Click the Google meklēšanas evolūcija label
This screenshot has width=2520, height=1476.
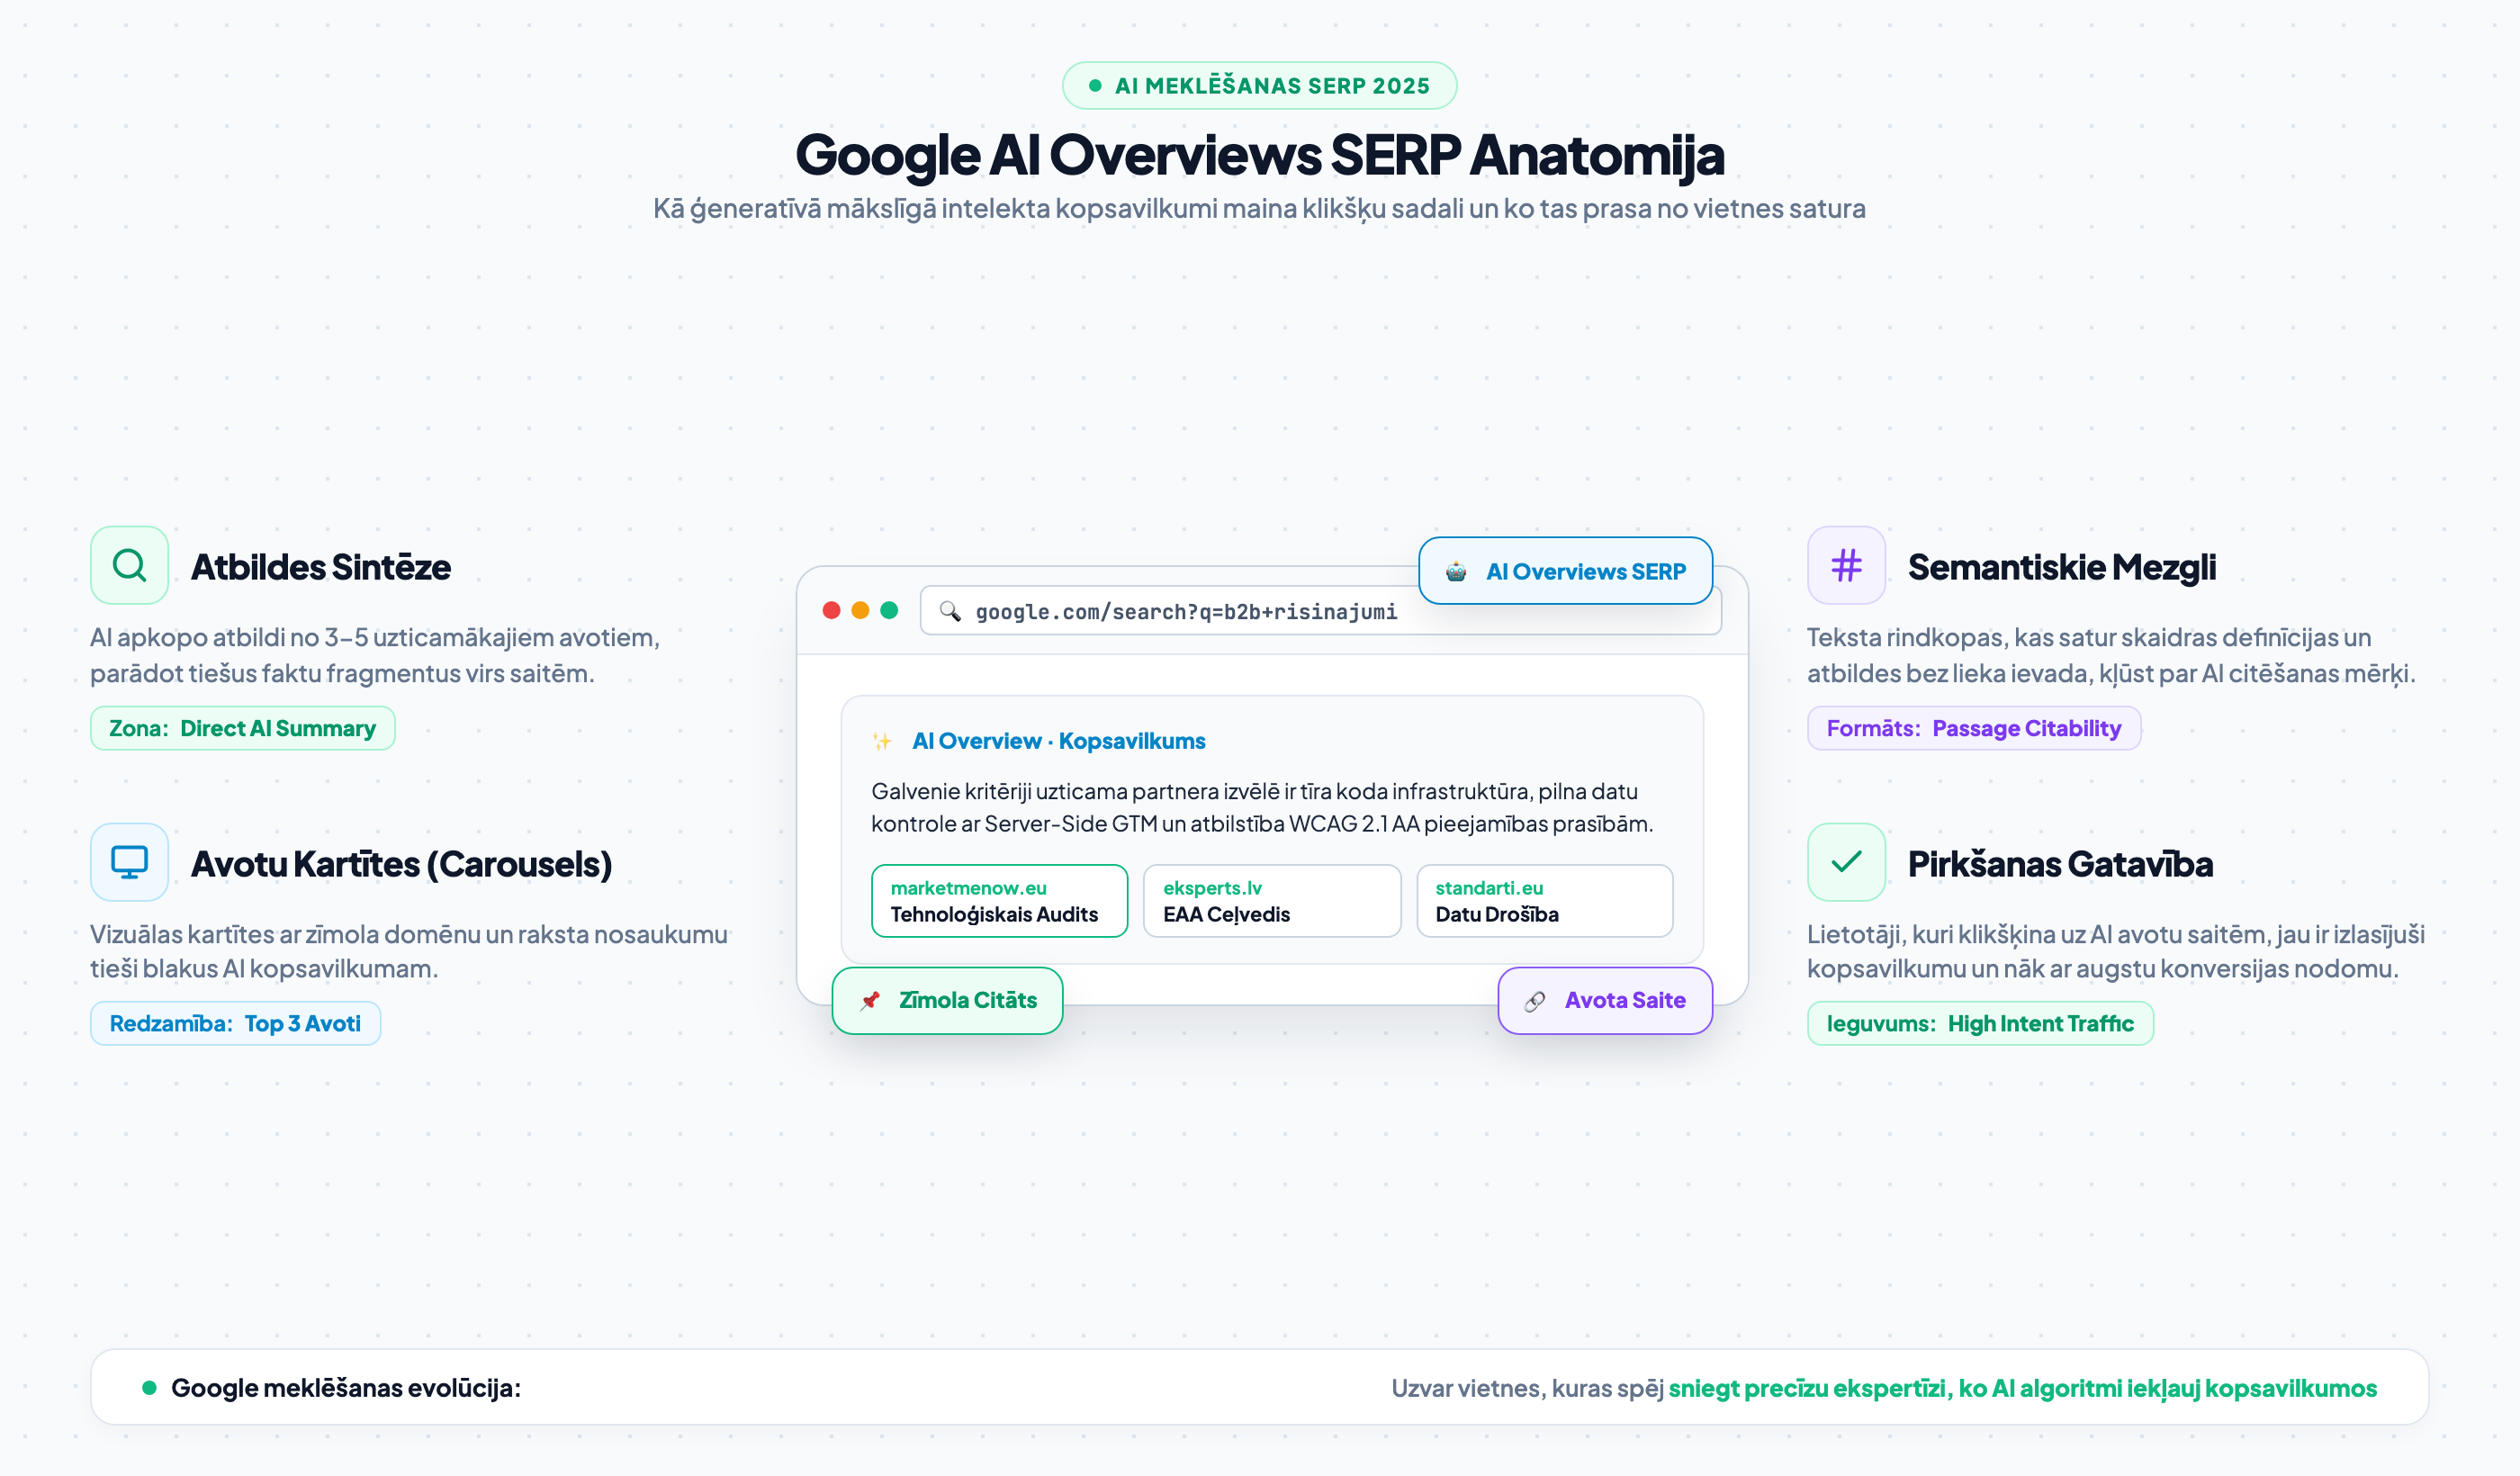[x=346, y=1388]
